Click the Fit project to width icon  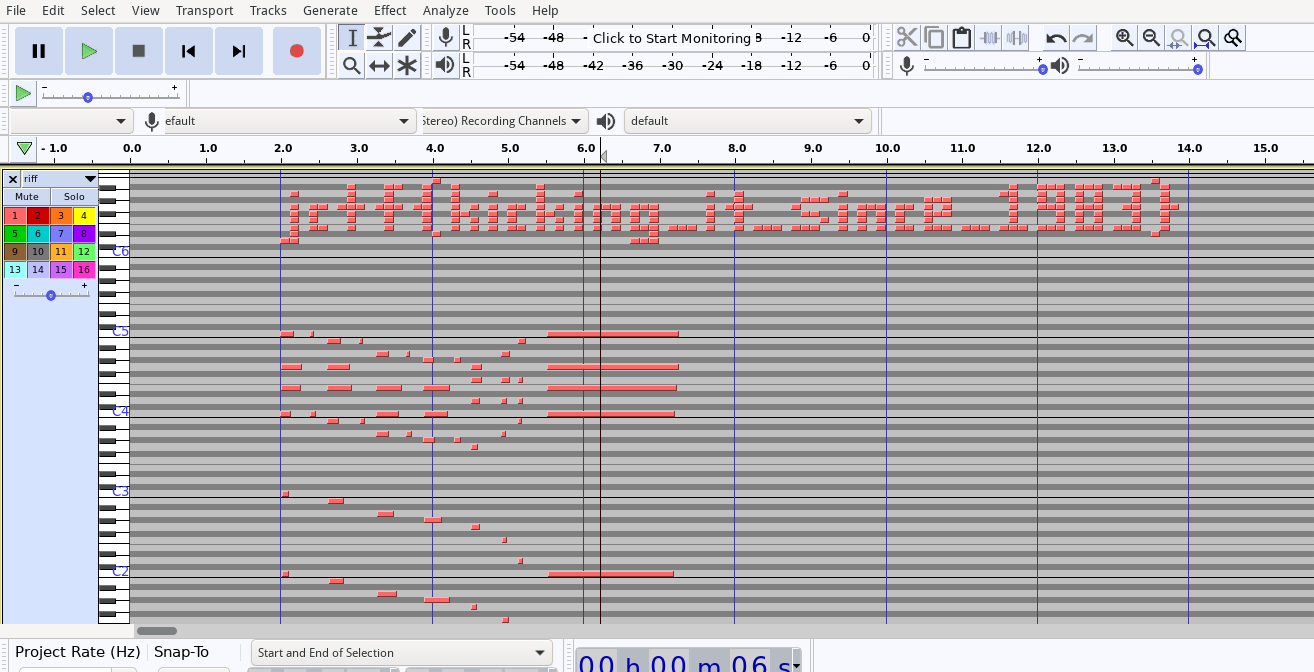click(x=1206, y=38)
